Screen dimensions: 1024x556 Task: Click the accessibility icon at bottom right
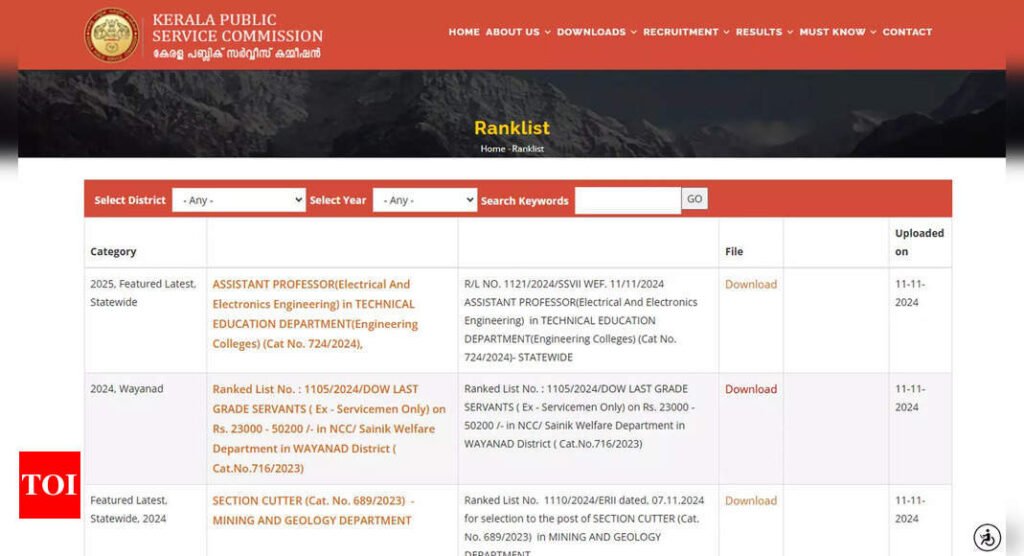[987, 537]
